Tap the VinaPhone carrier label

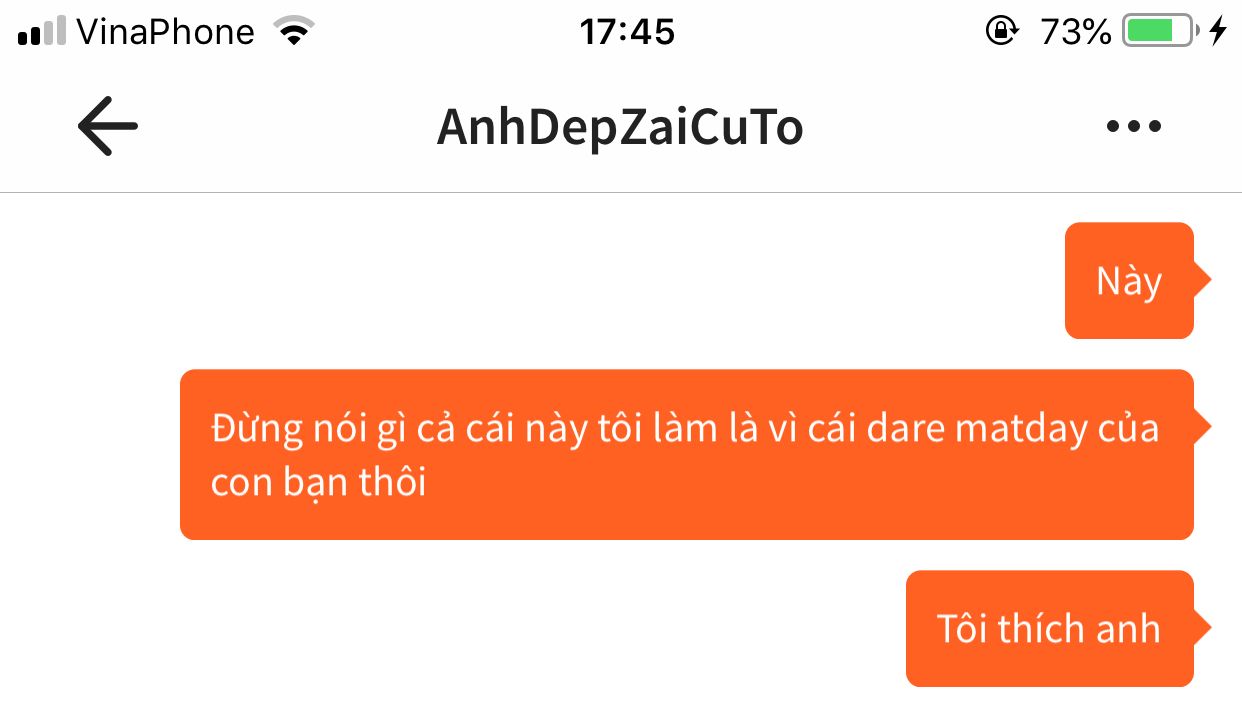pyautogui.click(x=165, y=32)
